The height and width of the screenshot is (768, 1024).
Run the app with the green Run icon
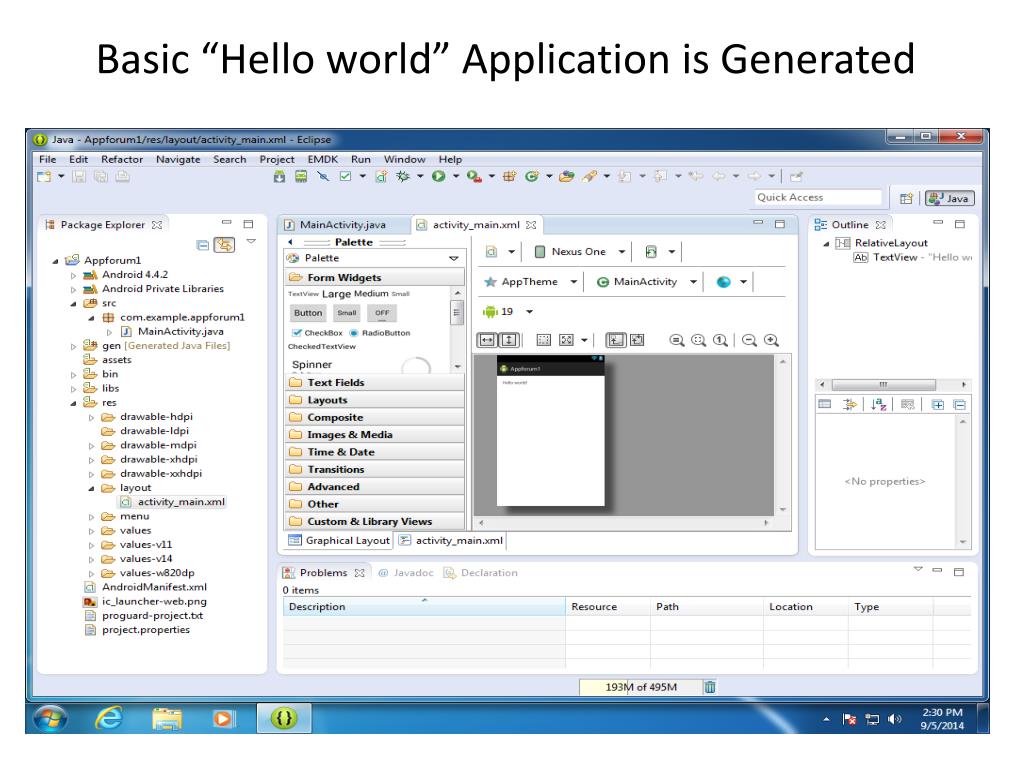pos(438,176)
